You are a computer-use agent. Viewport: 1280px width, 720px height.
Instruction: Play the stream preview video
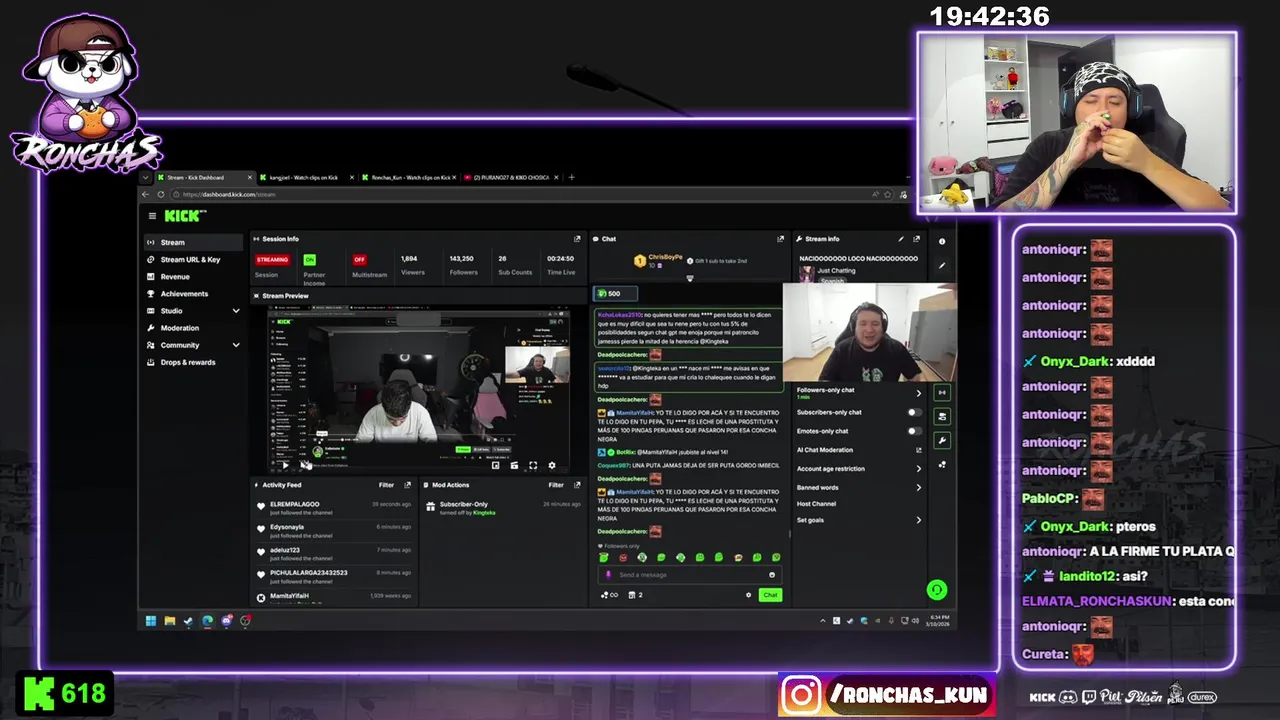tap(285, 465)
